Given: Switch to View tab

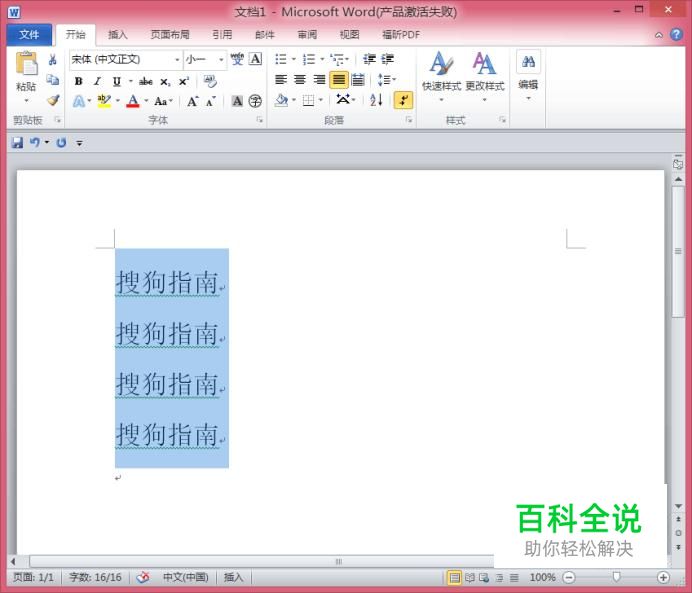Looking at the screenshot, I should [x=350, y=34].
